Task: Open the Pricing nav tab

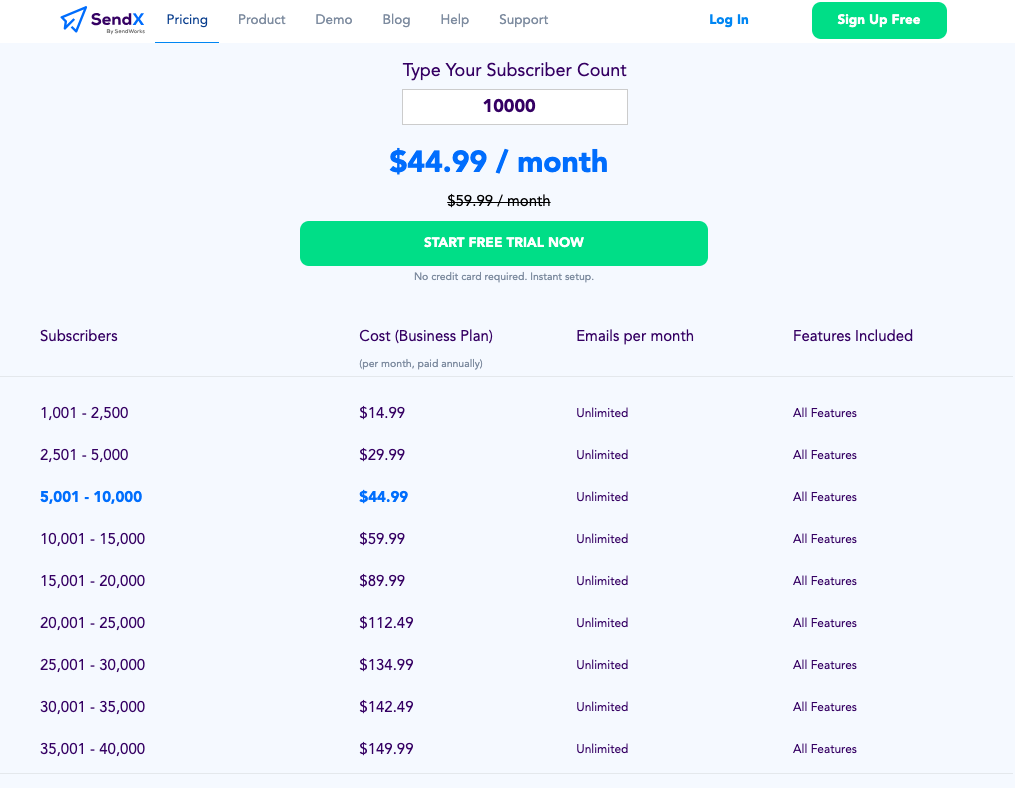Action: (187, 20)
